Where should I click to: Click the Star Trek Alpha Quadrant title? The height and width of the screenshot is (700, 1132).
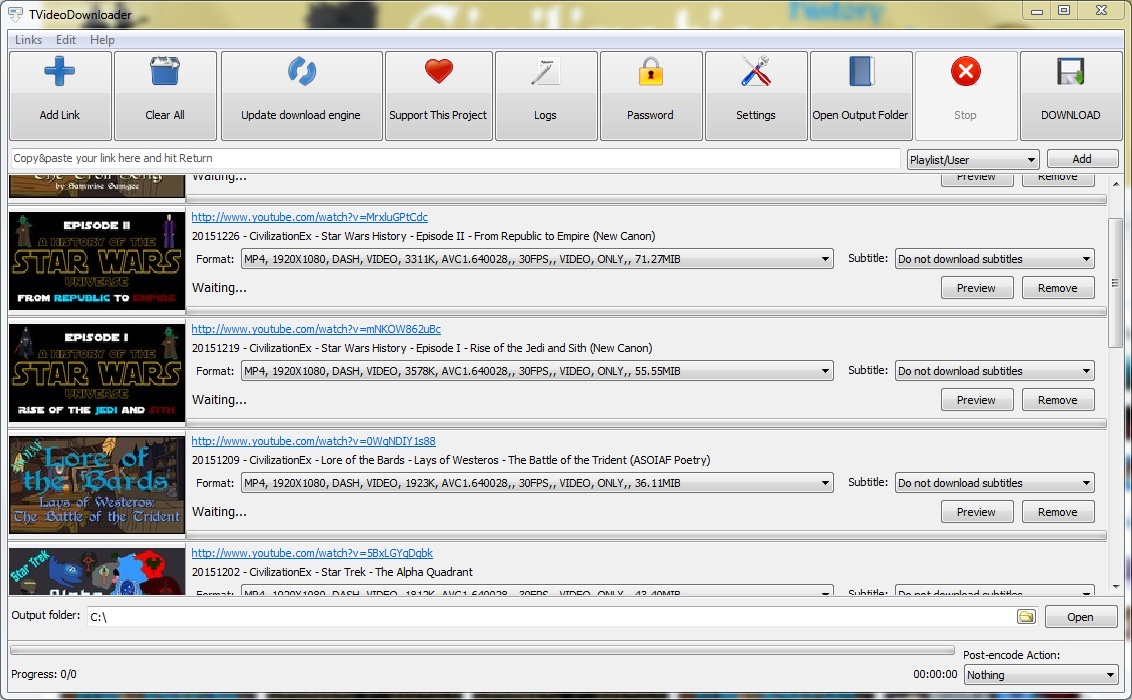point(332,572)
